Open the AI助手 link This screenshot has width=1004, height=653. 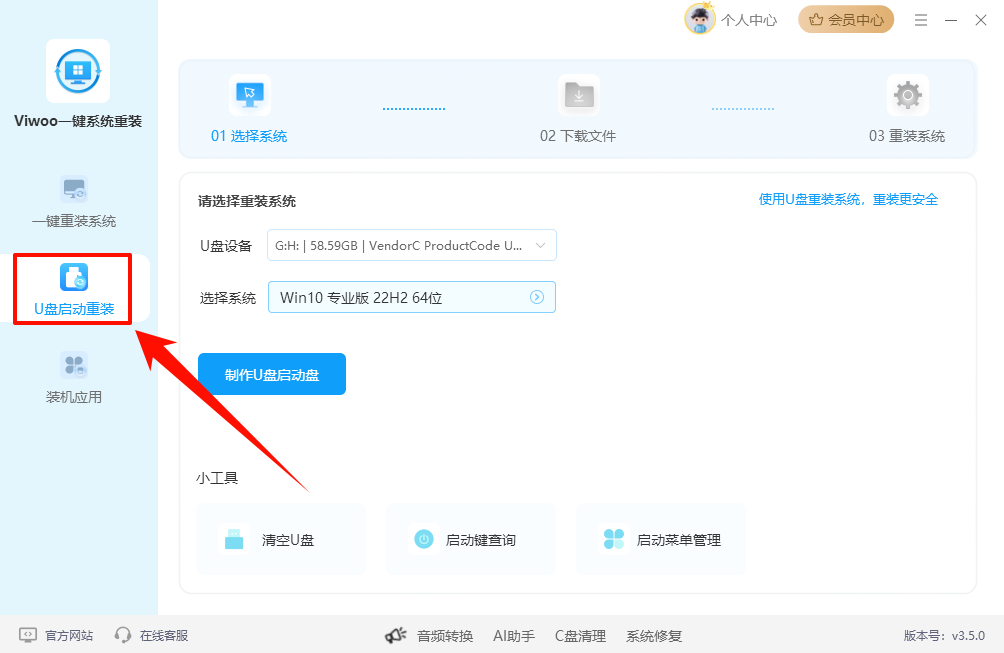514,636
